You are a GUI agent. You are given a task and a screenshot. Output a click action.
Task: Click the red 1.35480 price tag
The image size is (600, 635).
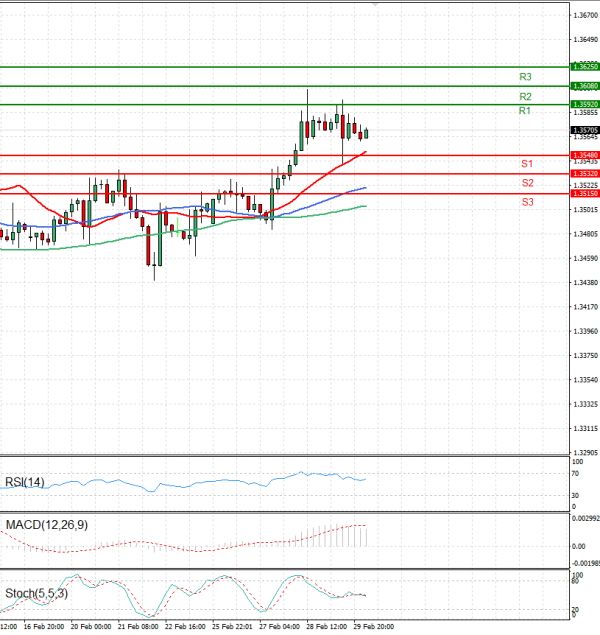(585, 156)
